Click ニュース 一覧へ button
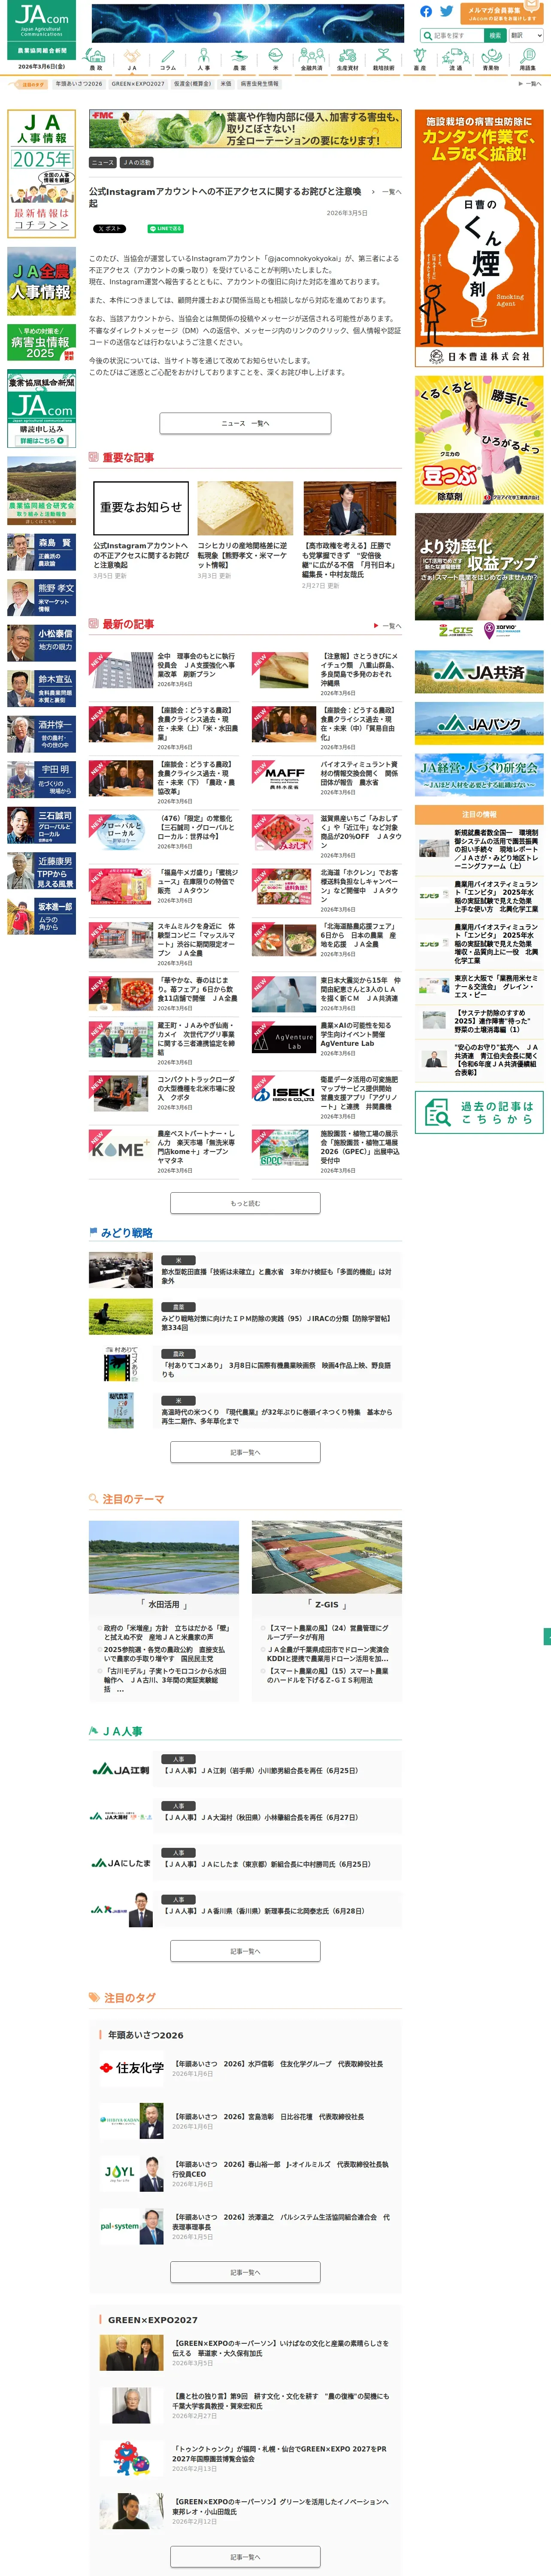The width and height of the screenshot is (551, 2576). (x=245, y=423)
